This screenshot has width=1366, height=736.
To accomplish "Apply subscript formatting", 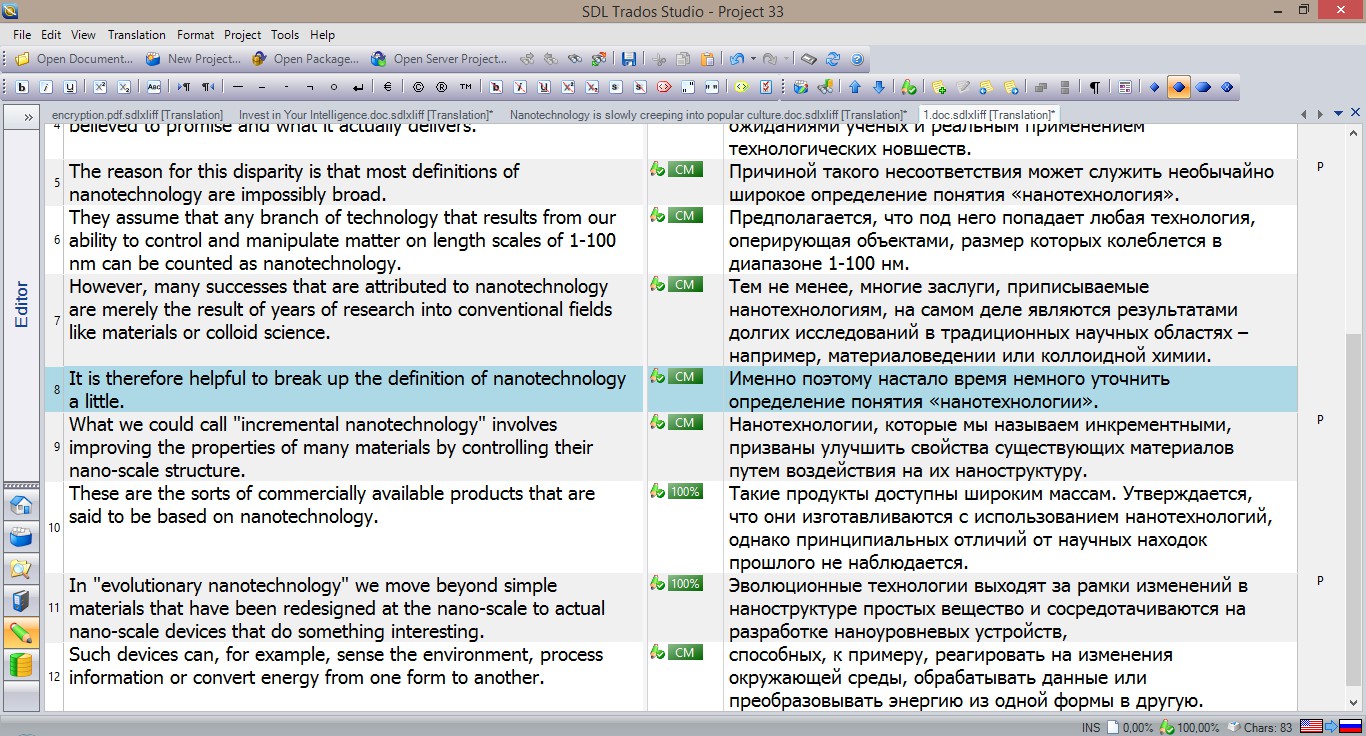I will [x=124, y=87].
